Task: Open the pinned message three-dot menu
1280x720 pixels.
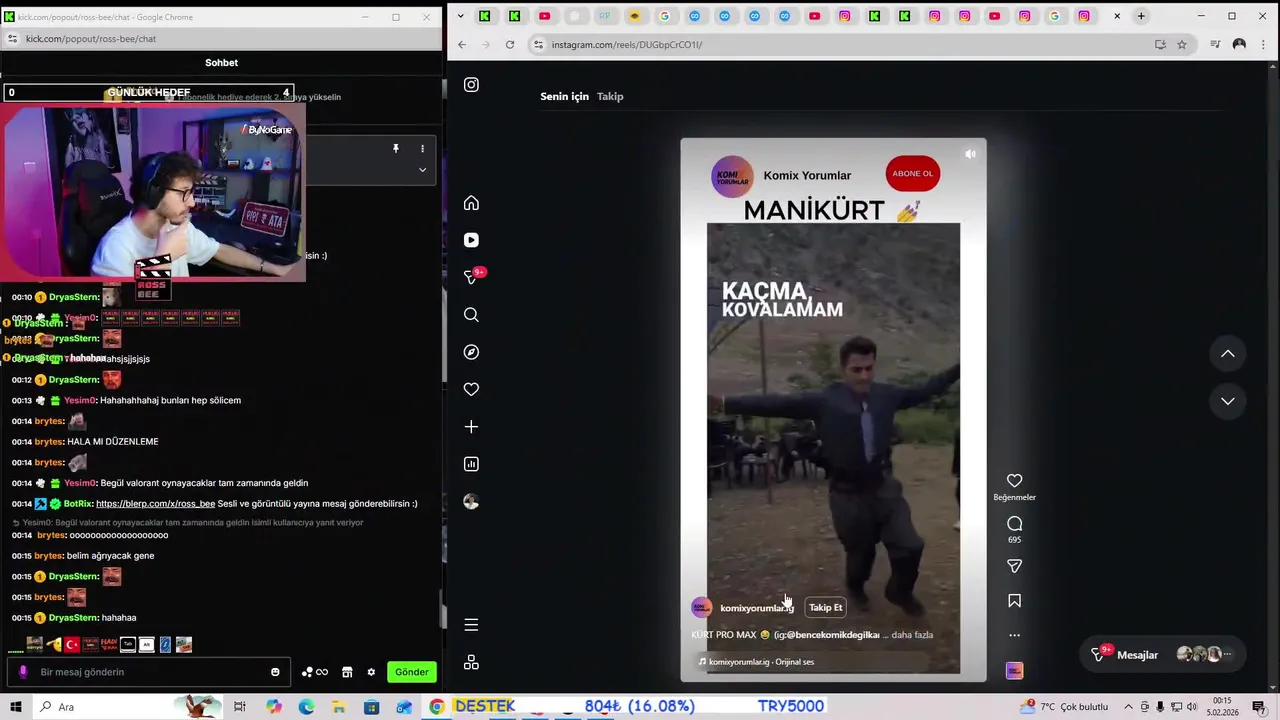Action: [x=422, y=149]
